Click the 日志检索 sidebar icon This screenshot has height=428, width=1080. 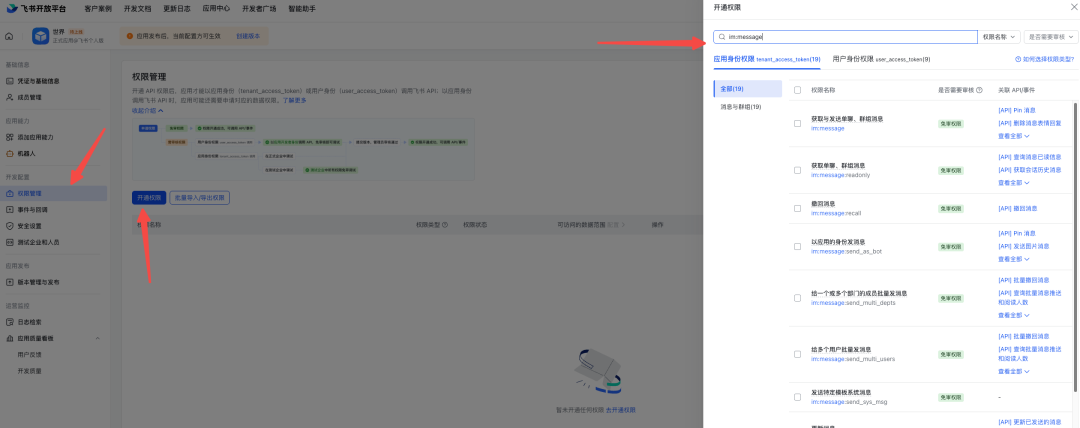click(x=10, y=322)
